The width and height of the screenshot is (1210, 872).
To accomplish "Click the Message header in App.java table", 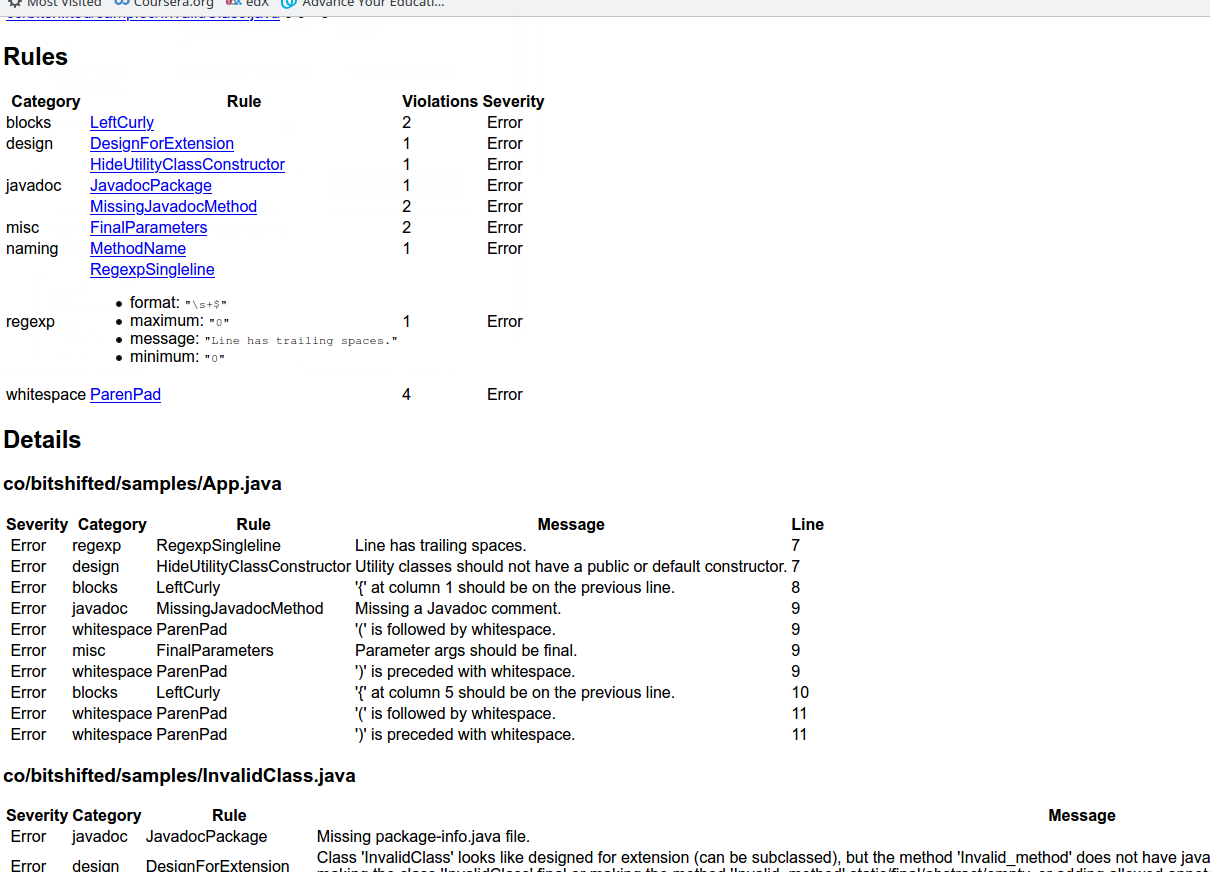I will [x=571, y=524].
